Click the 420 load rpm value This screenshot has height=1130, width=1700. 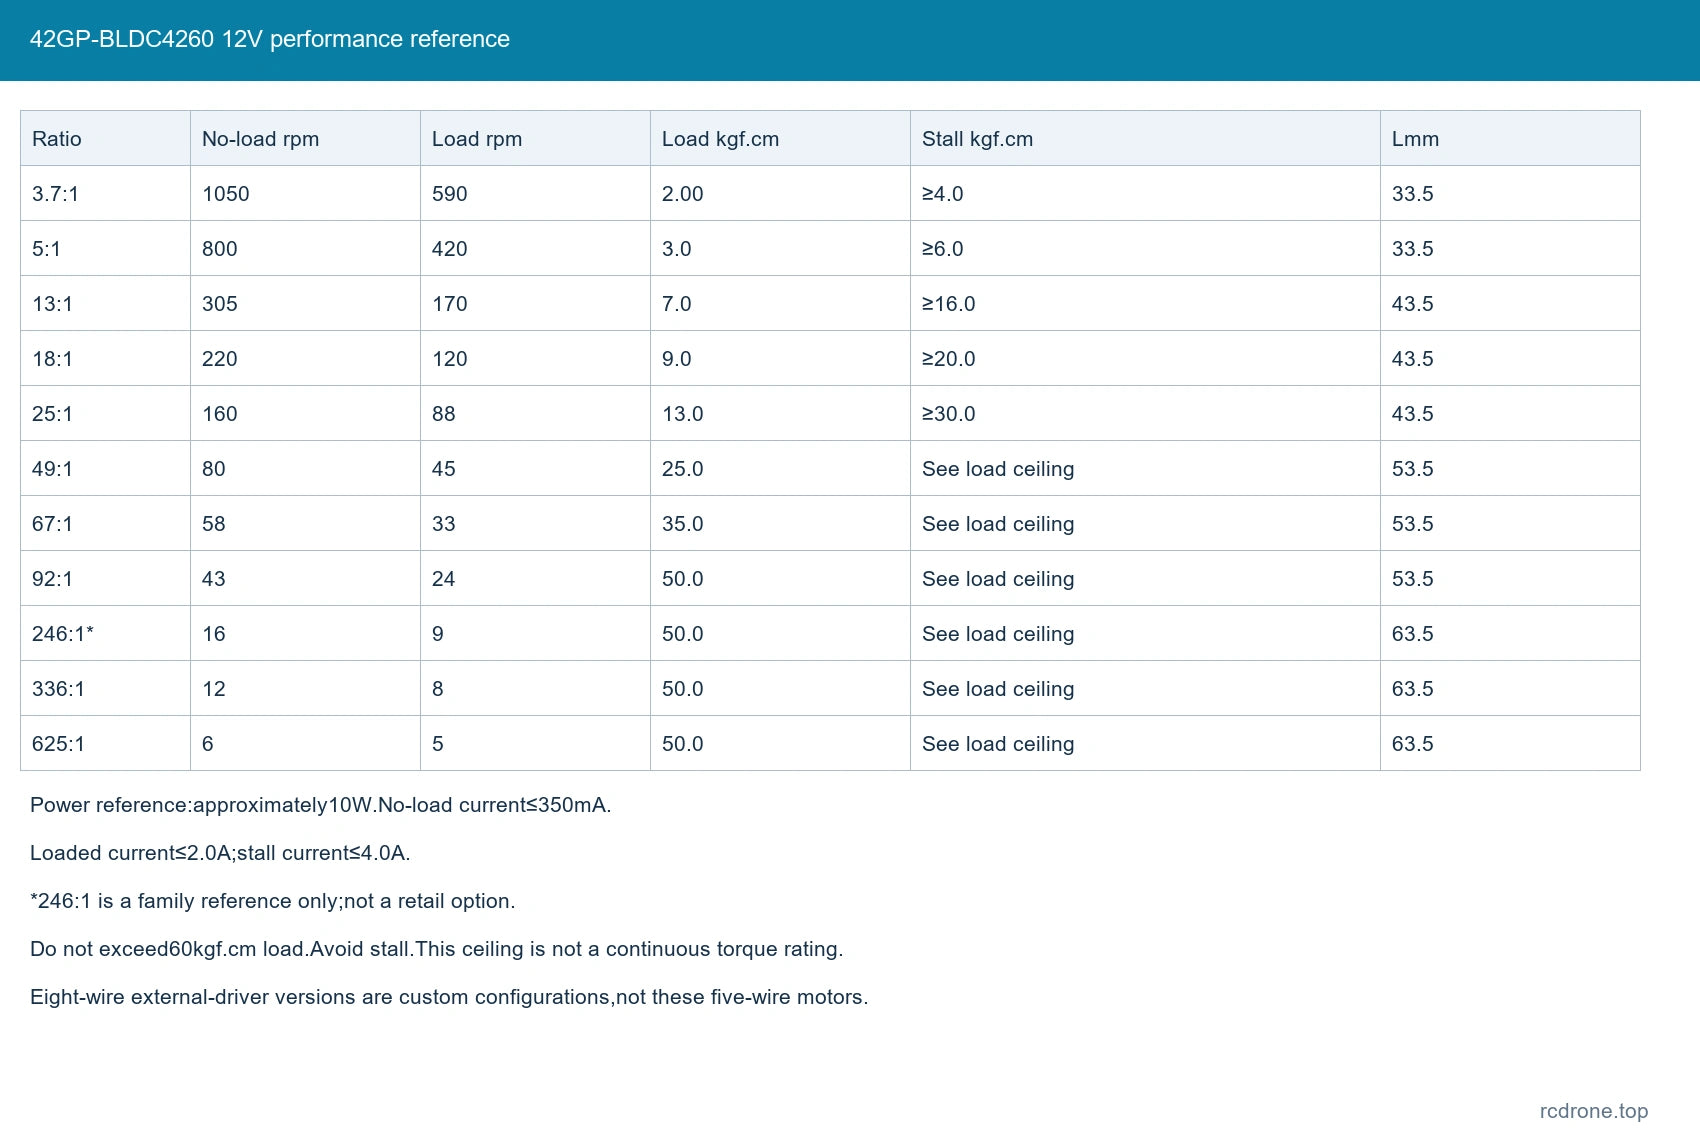point(450,249)
